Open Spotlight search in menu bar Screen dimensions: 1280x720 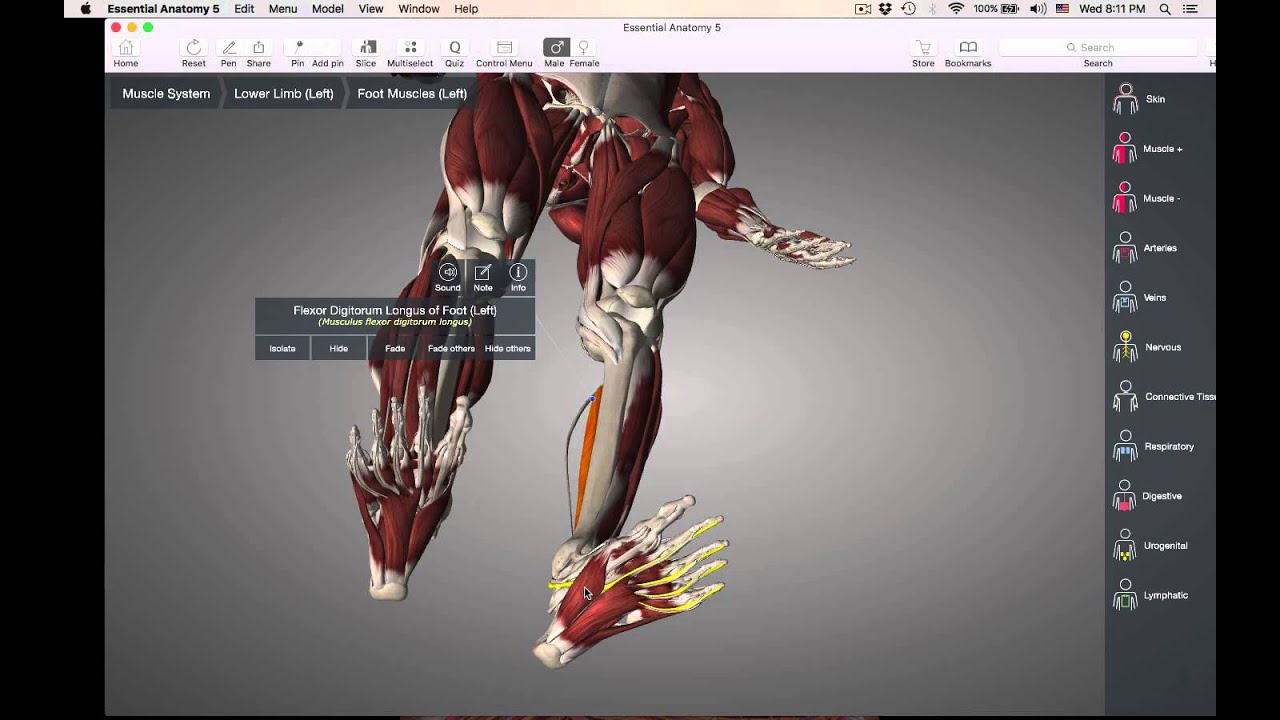click(1165, 9)
